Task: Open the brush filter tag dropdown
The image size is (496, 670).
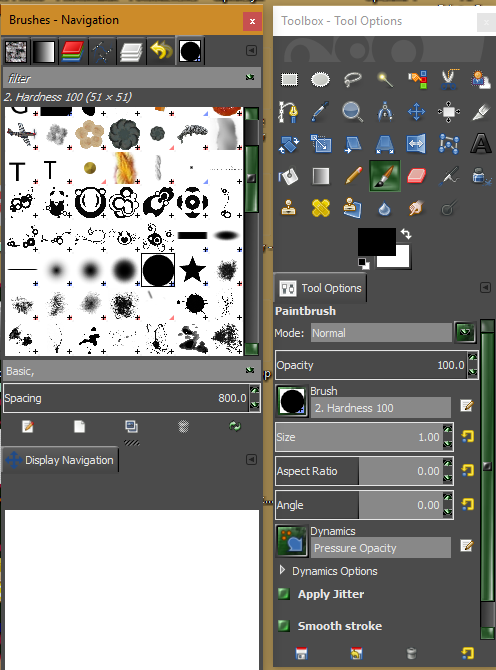Action: (250, 77)
